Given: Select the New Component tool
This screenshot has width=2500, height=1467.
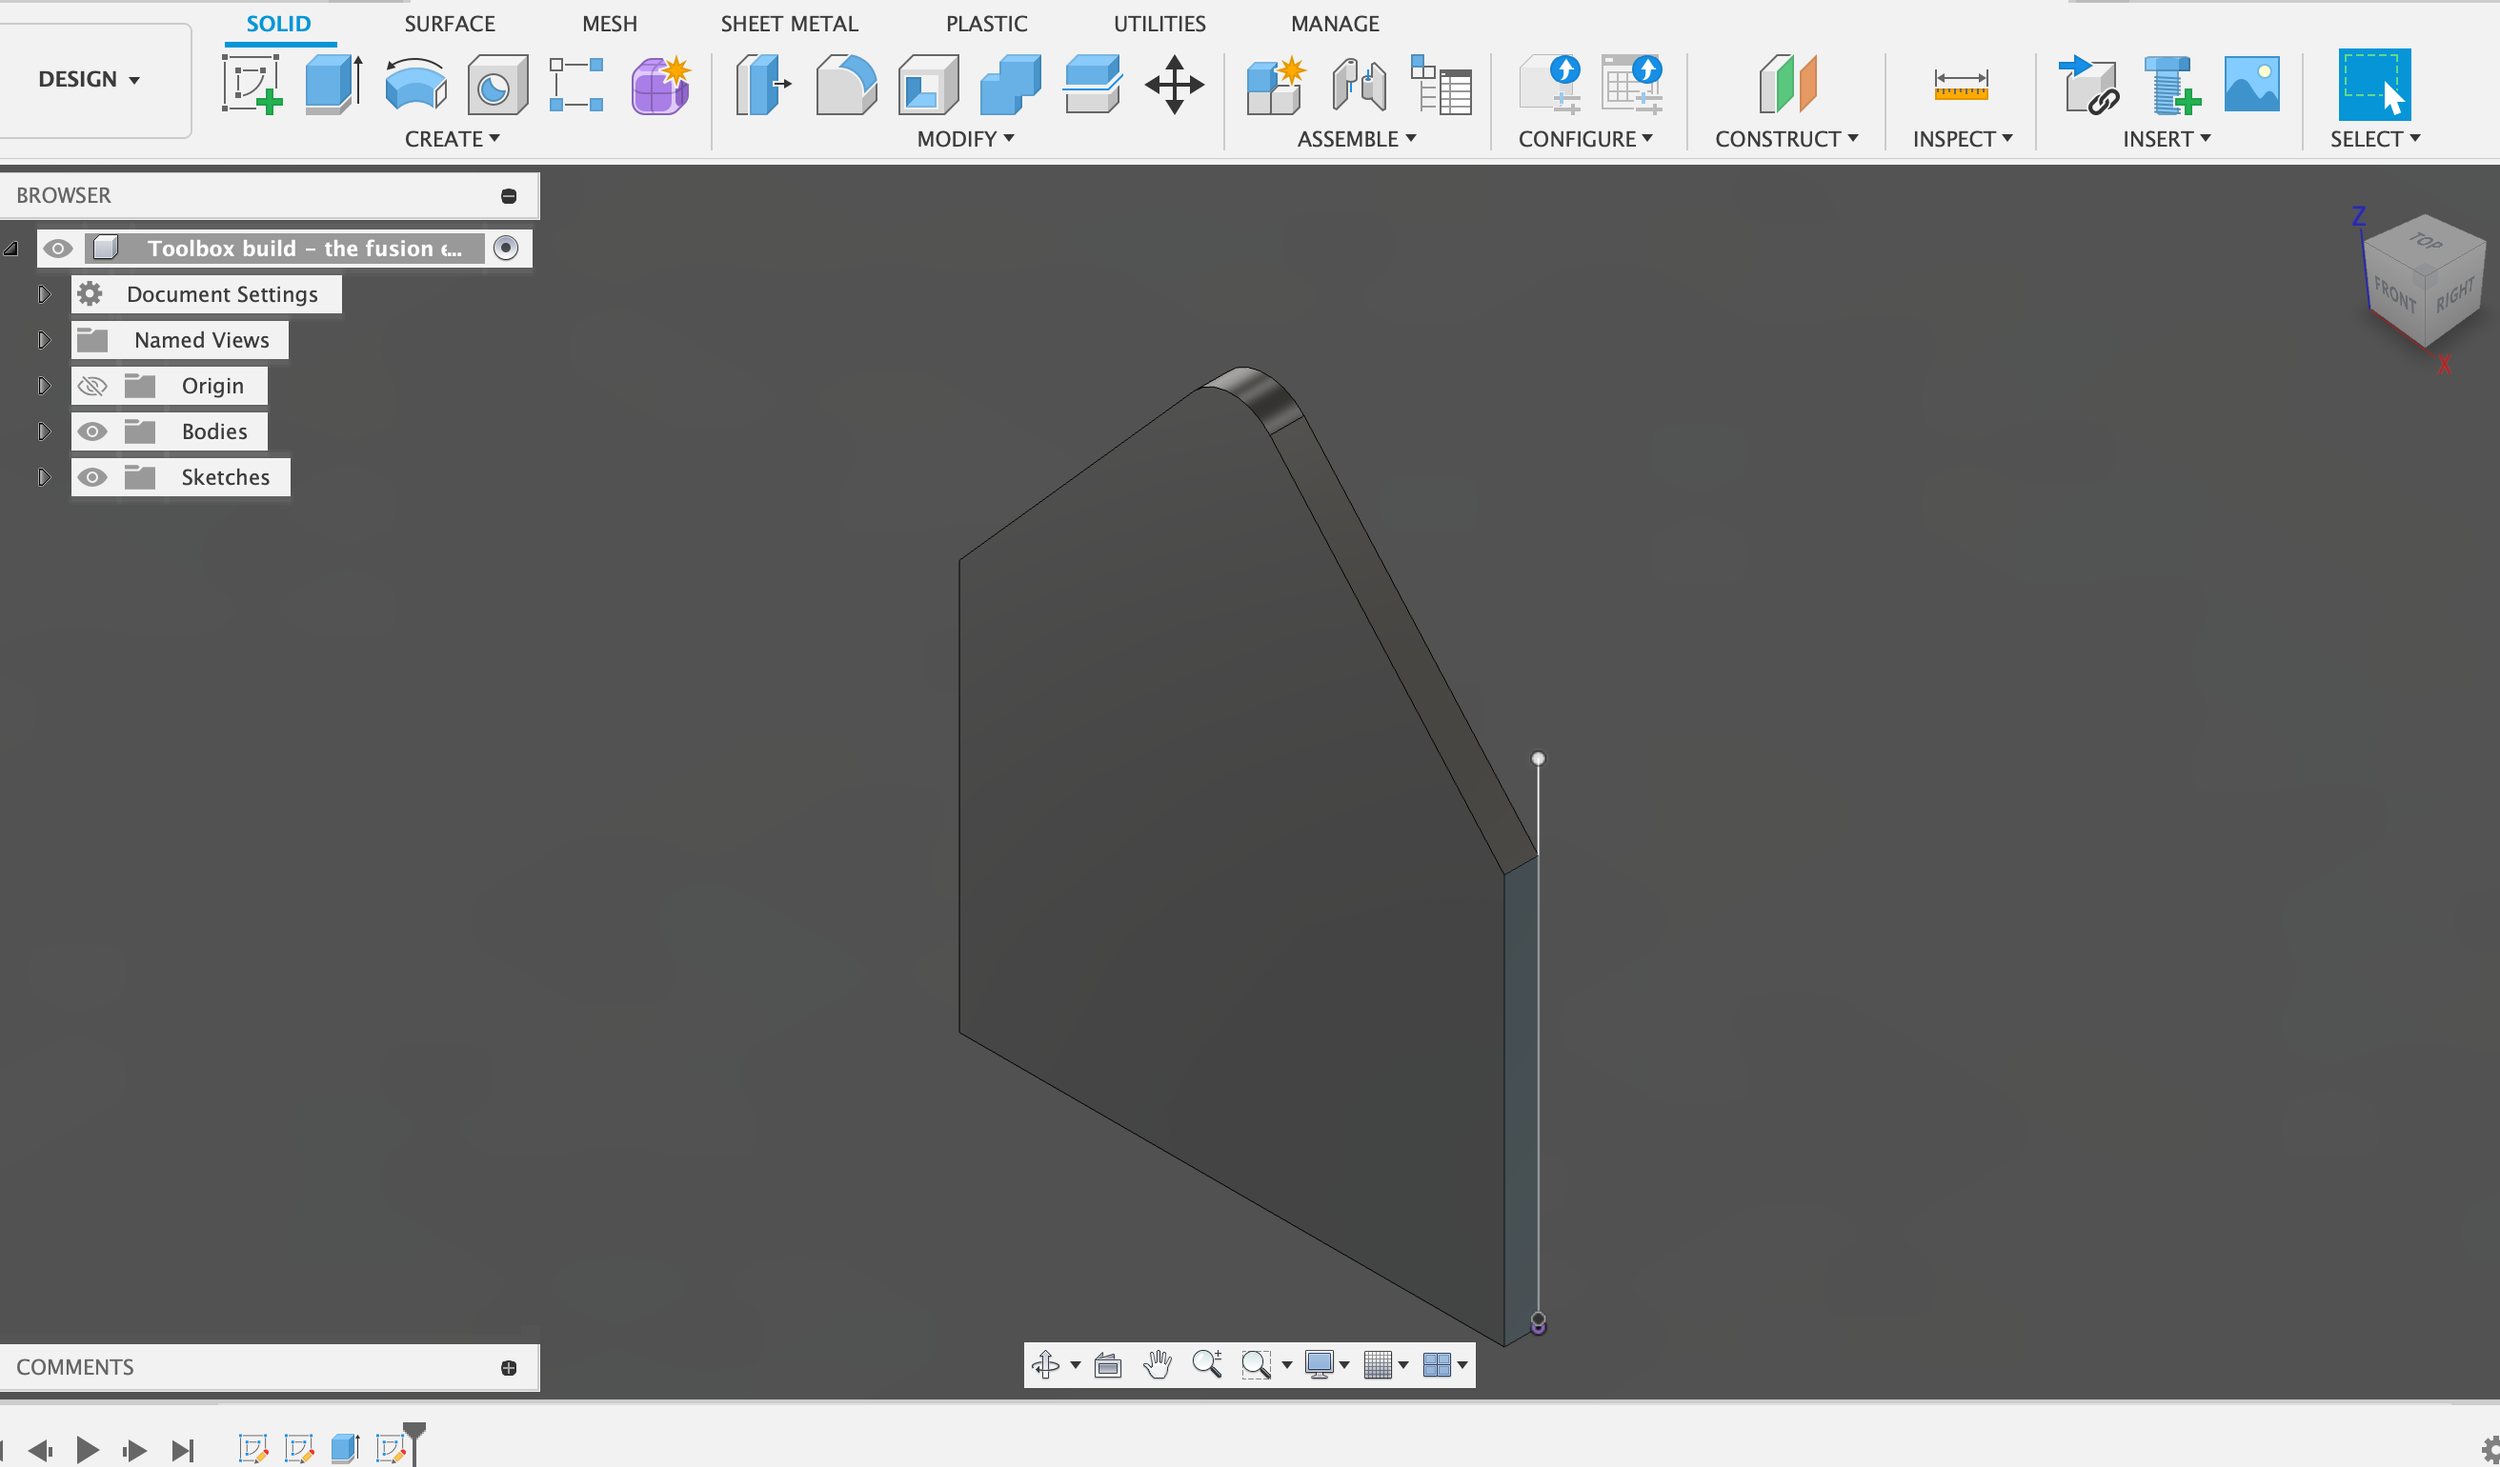Looking at the screenshot, I should (x=1276, y=85).
